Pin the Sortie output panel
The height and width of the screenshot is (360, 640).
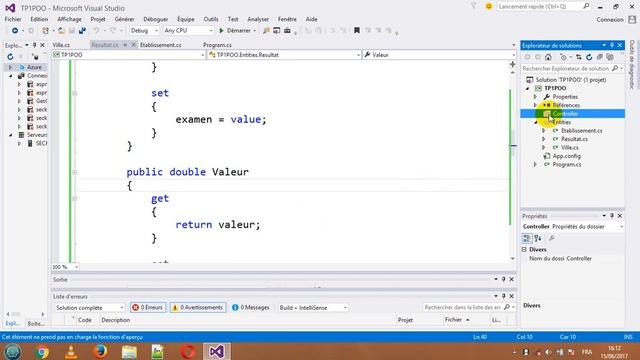(x=504, y=280)
